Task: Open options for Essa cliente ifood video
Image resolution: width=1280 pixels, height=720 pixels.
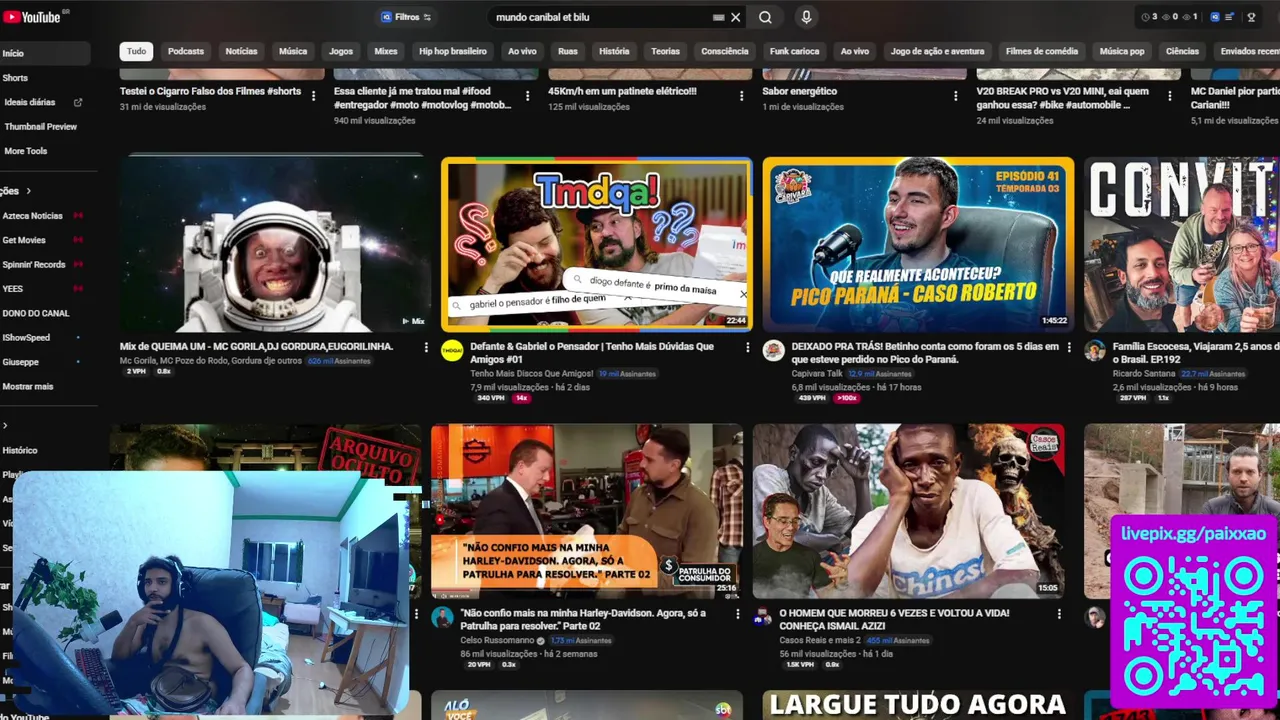Action: click(527, 96)
